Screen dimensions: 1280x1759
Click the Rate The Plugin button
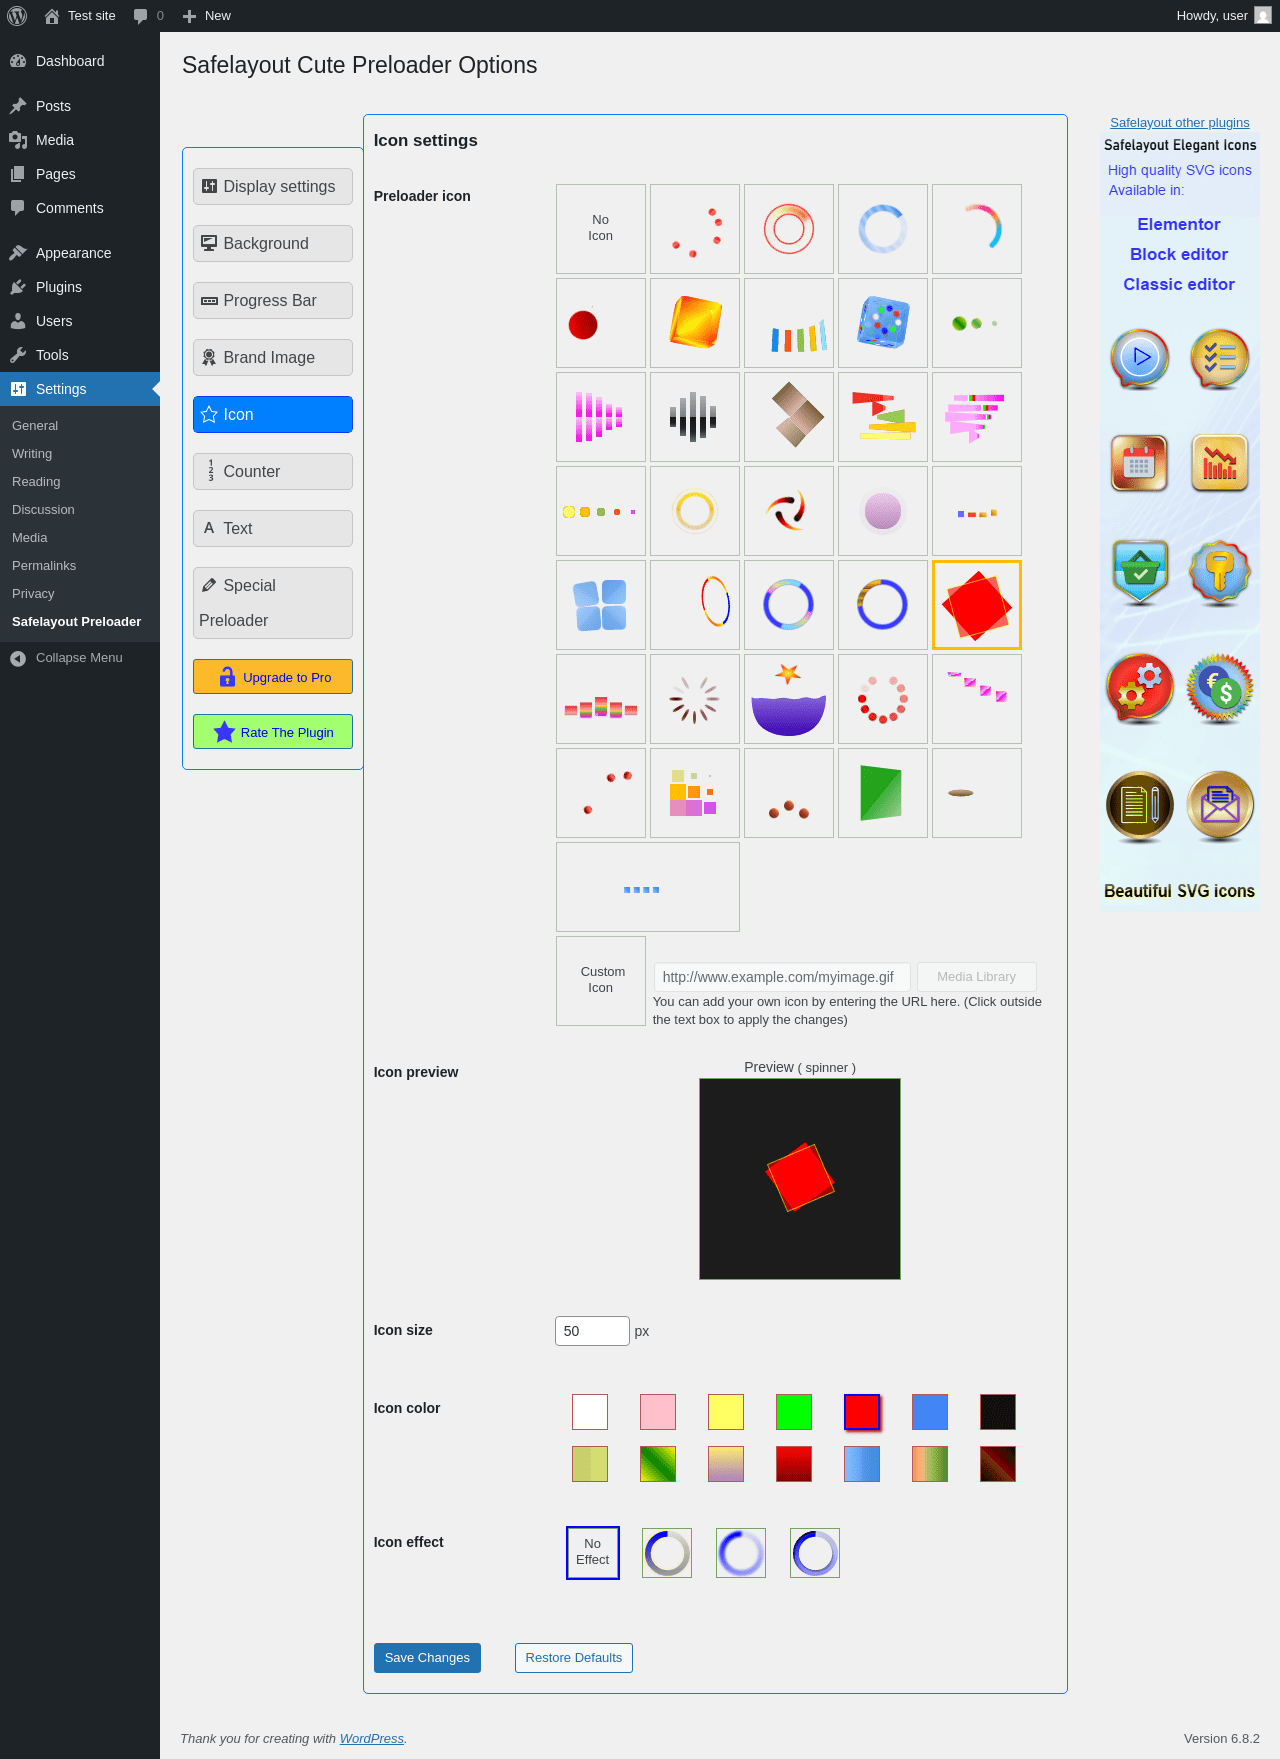[x=272, y=732]
